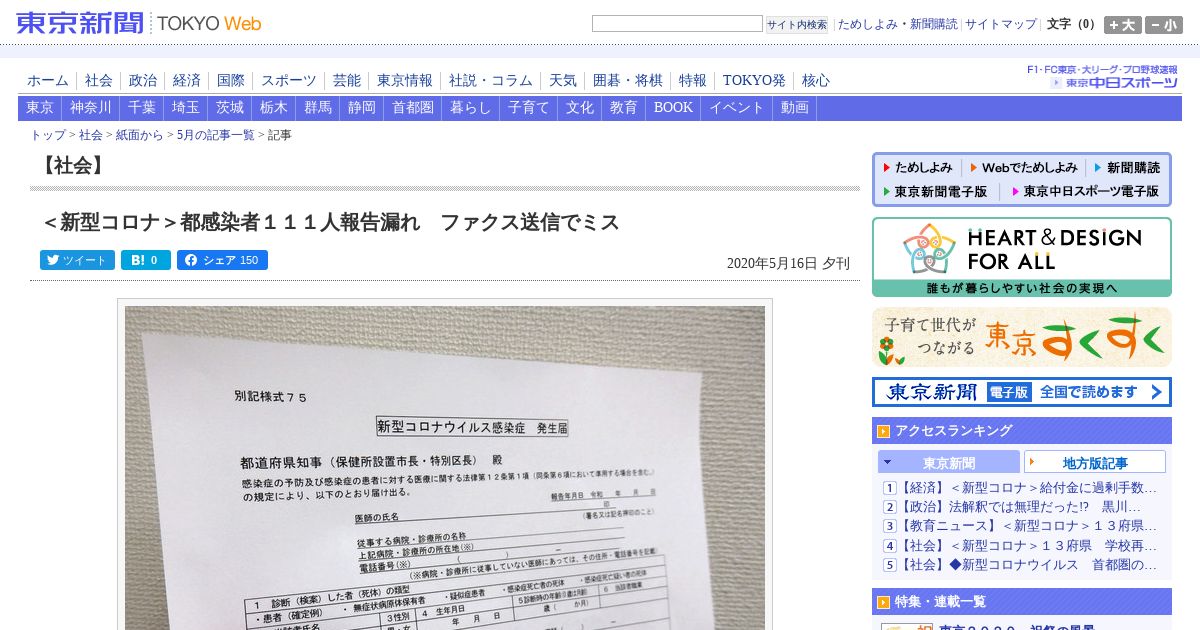Open the 社説・コラム main menu item

coord(491,81)
